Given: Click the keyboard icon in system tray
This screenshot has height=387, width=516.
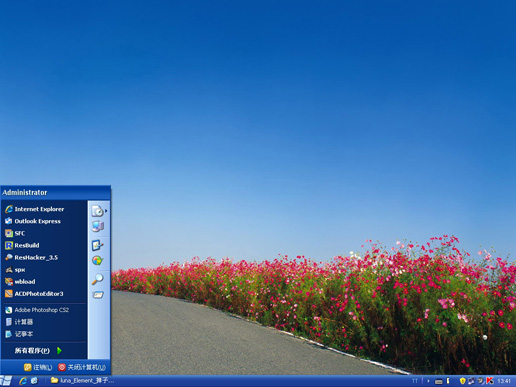Looking at the screenshot, I should [439, 381].
